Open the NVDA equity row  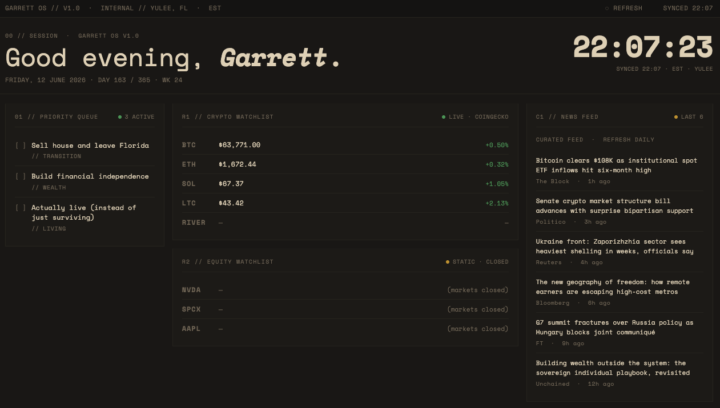tap(345, 290)
